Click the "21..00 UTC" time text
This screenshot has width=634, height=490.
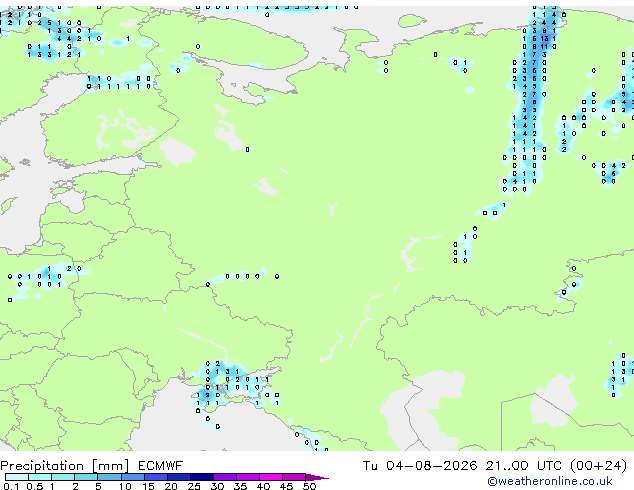click(x=524, y=466)
